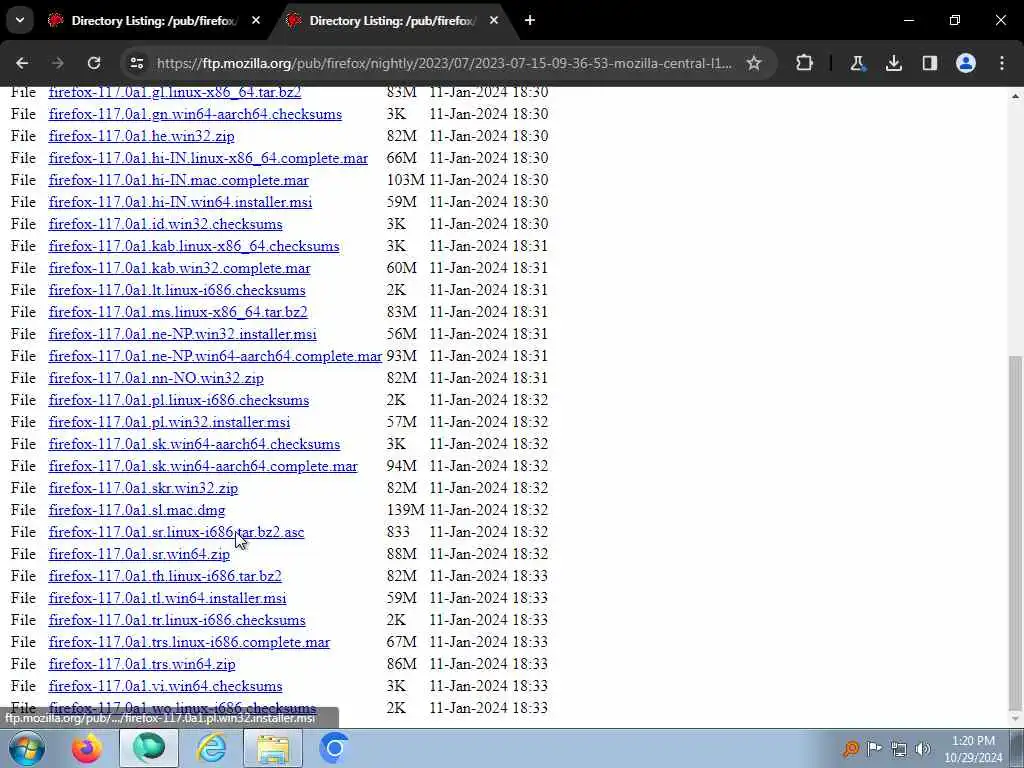Image resolution: width=1024 pixels, height=768 pixels.
Task: Download firefox-117.0a1.nn-NO.win32.zip
Action: 156,378
